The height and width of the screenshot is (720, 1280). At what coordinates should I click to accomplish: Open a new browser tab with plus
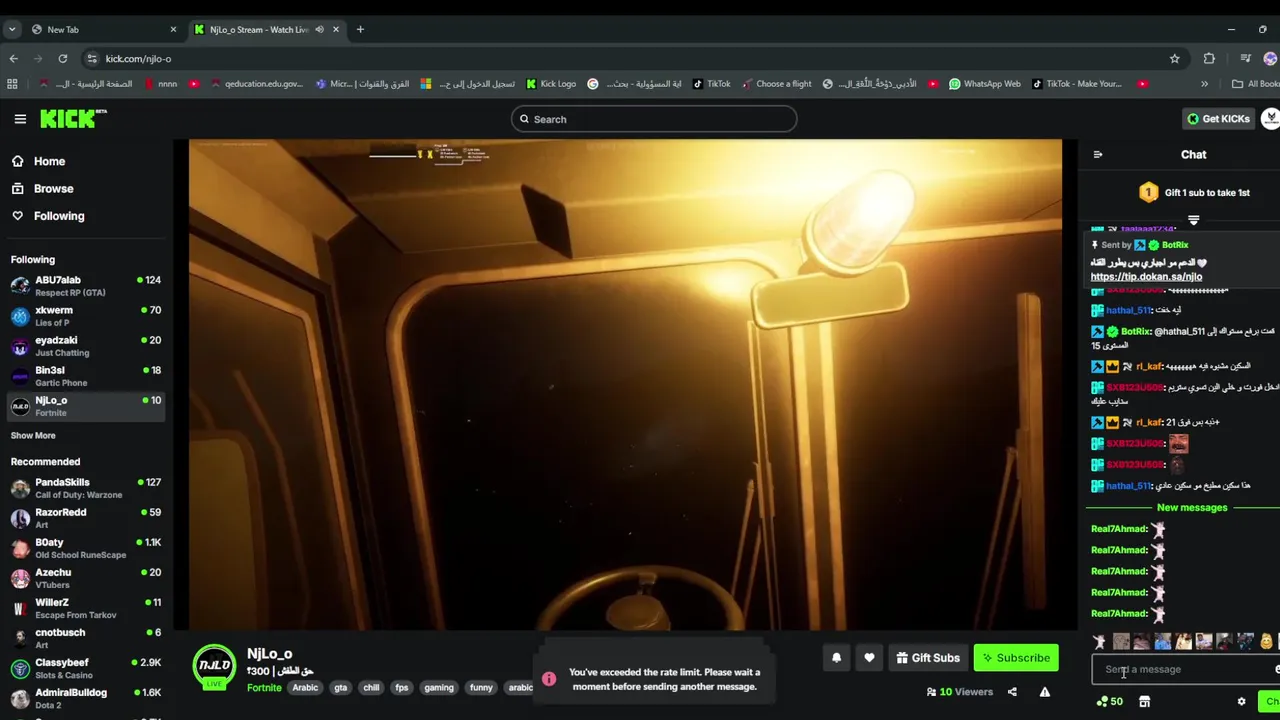click(x=360, y=29)
